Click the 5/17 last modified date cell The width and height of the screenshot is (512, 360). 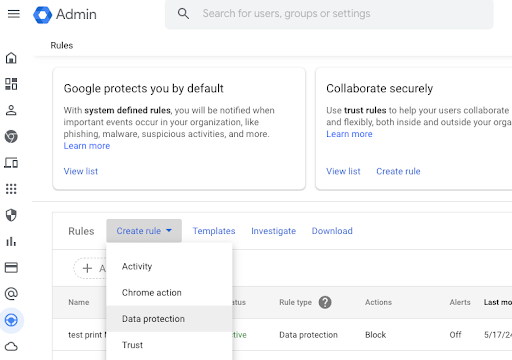point(498,335)
